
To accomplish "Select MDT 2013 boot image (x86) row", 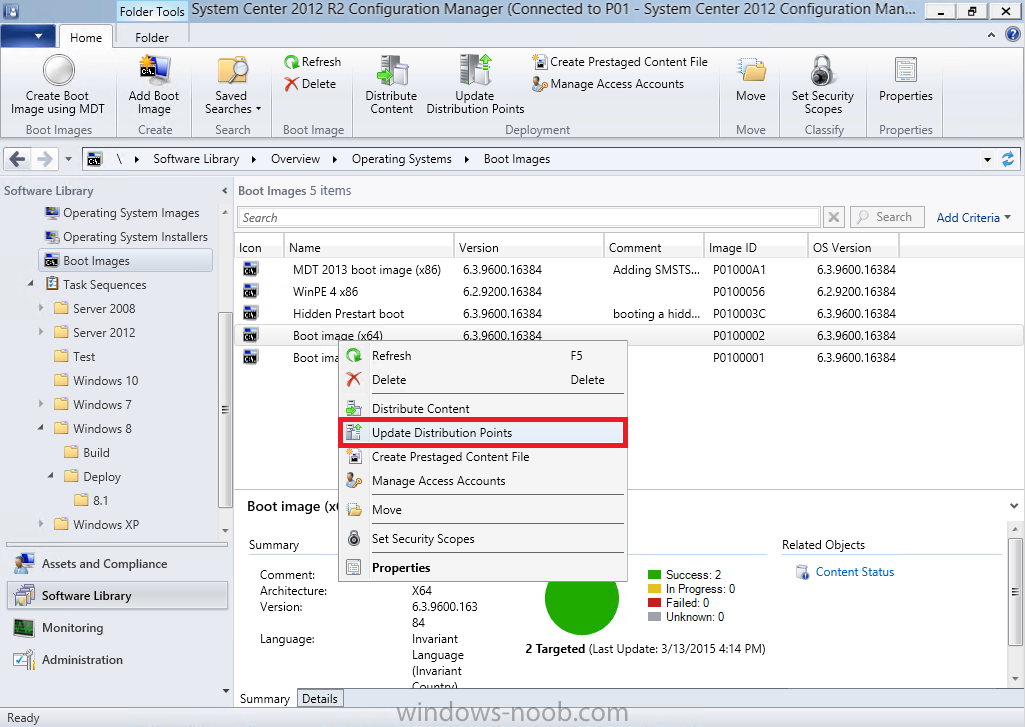I will tap(629, 269).
